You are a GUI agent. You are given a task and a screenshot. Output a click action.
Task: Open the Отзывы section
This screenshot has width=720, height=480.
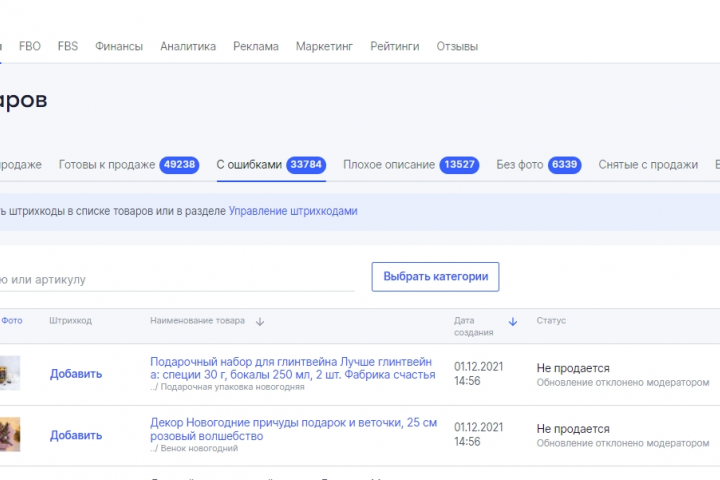(457, 46)
